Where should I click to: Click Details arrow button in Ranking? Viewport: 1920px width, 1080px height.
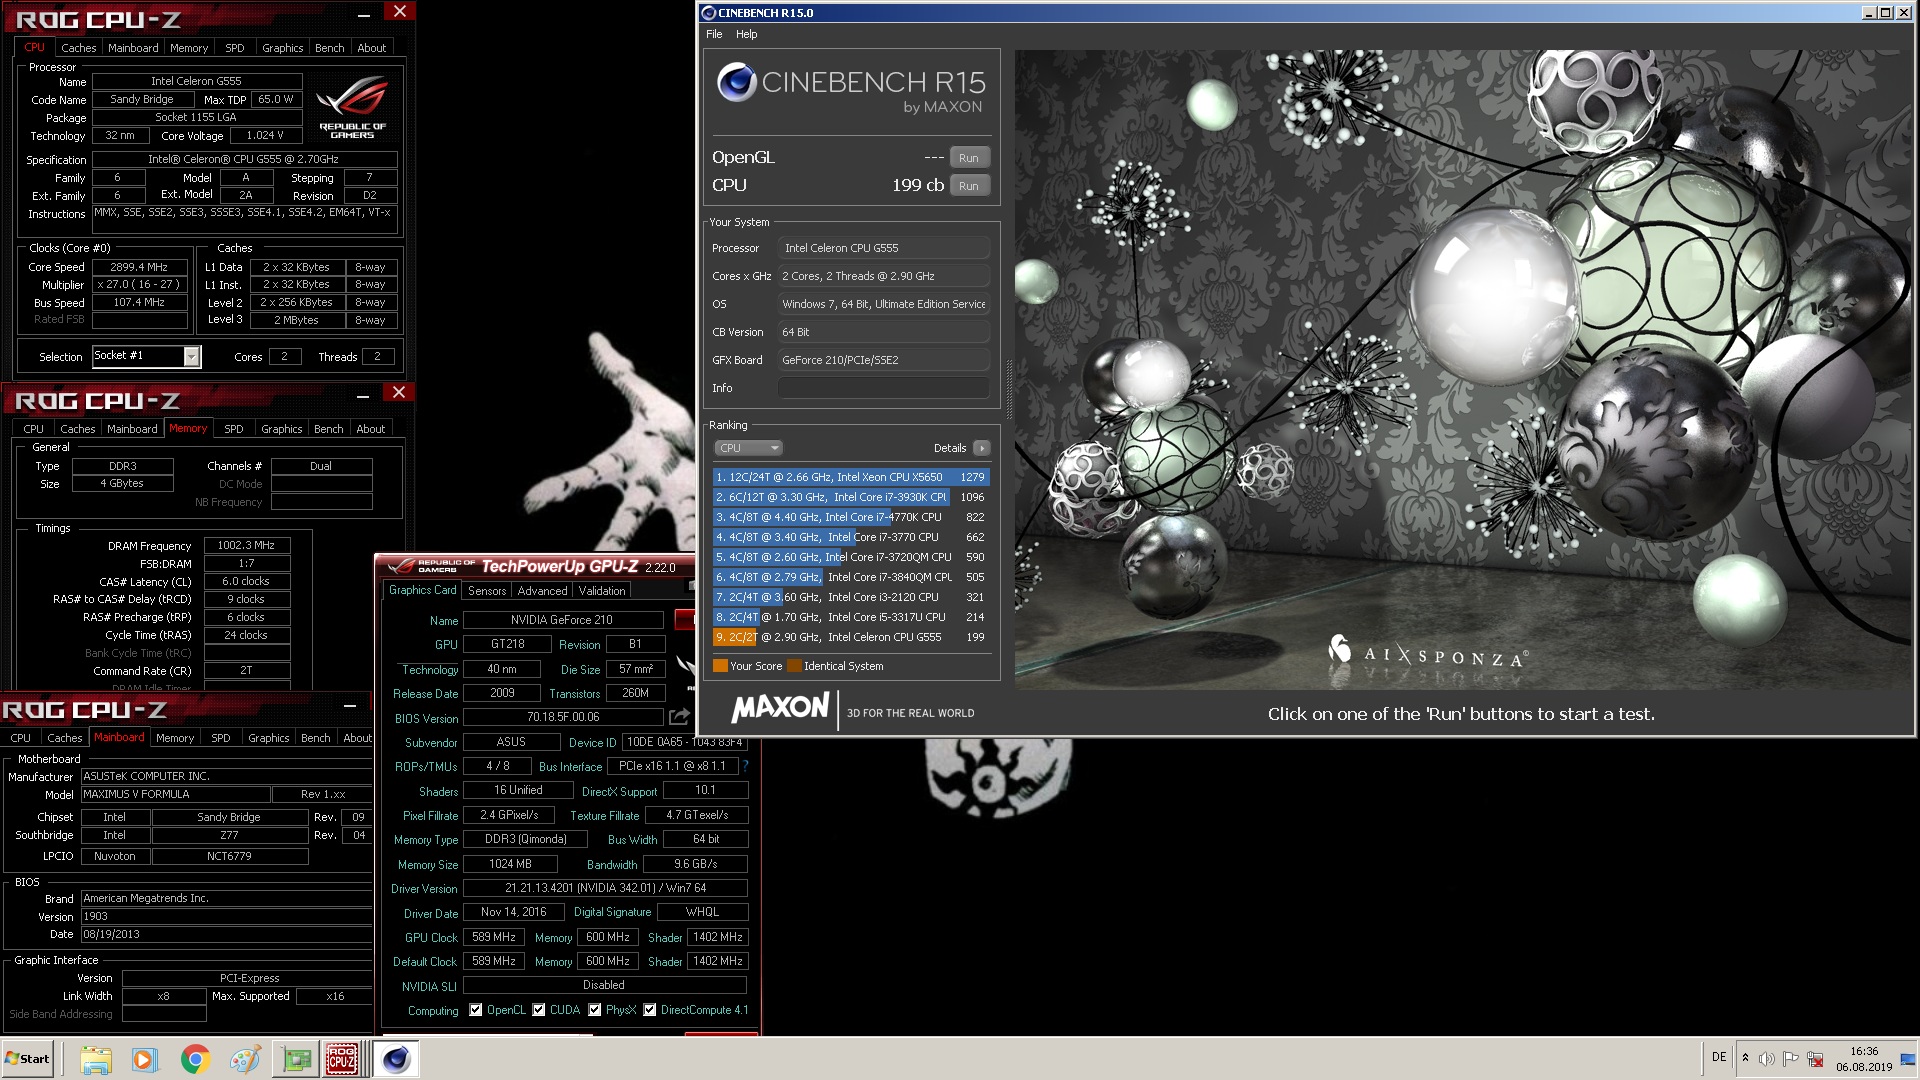[x=982, y=448]
